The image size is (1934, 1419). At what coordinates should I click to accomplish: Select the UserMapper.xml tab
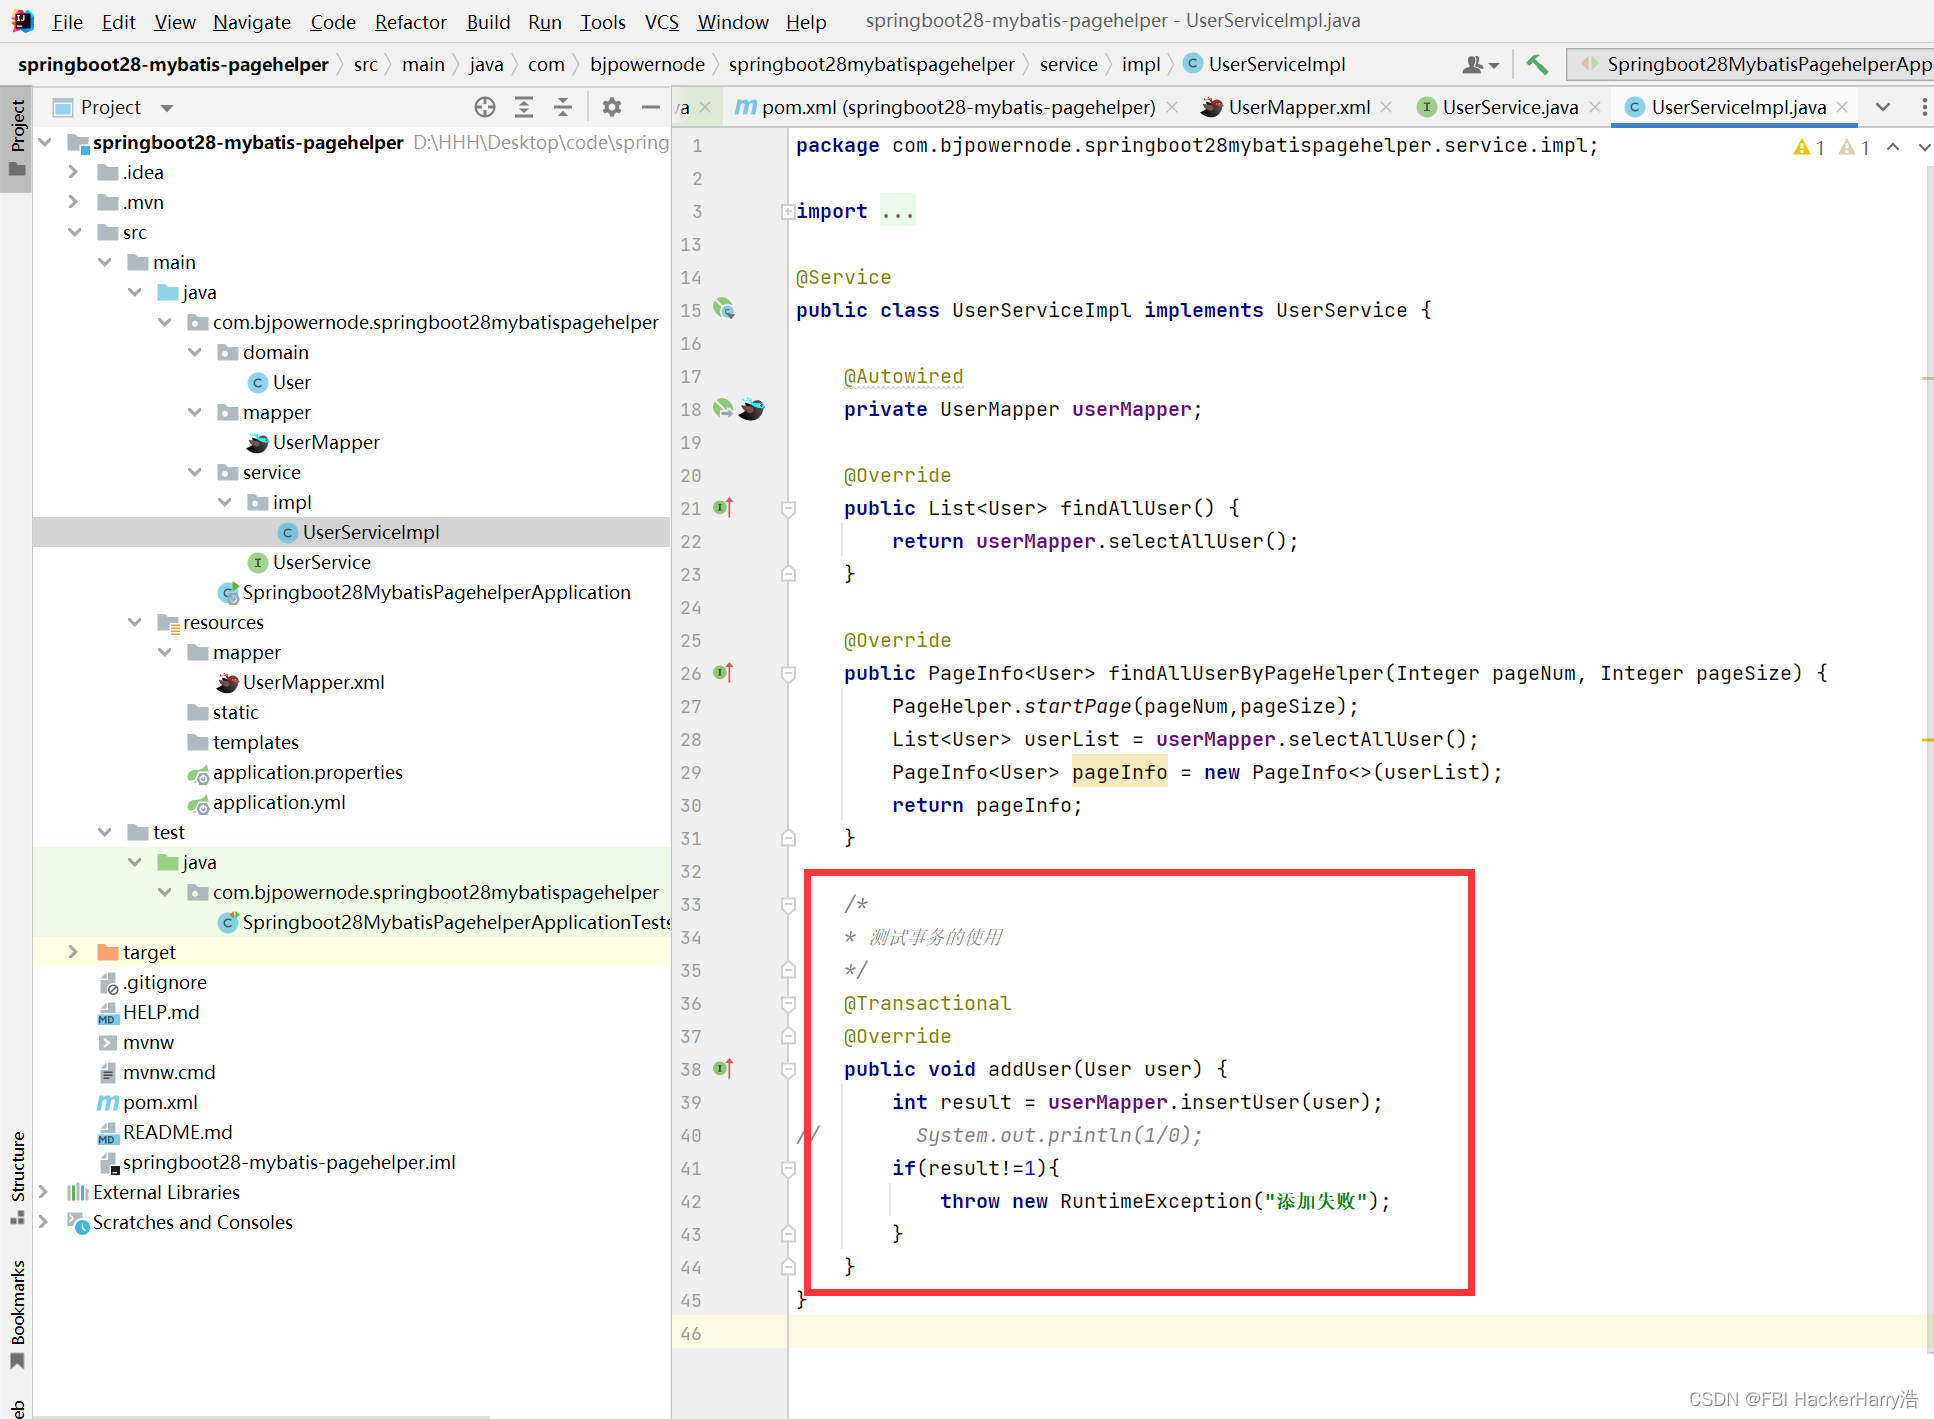1297,107
